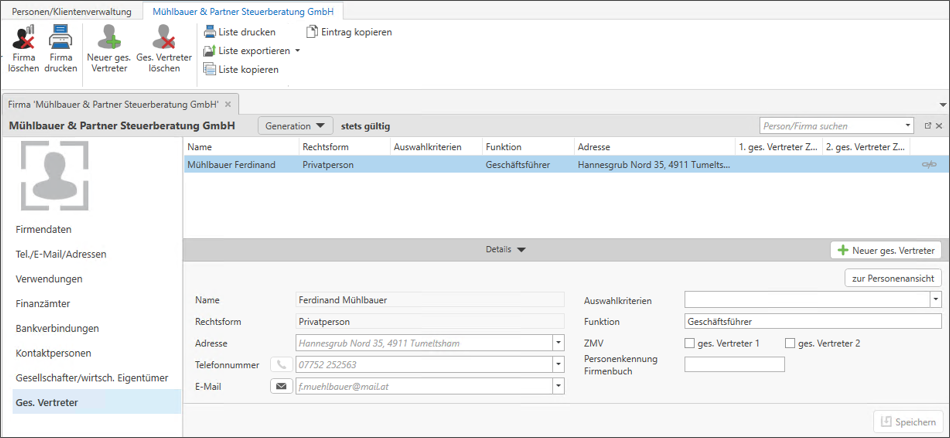Click Ges. Vertreter löschen icon
This screenshot has width=950, height=438.
click(x=163, y=38)
